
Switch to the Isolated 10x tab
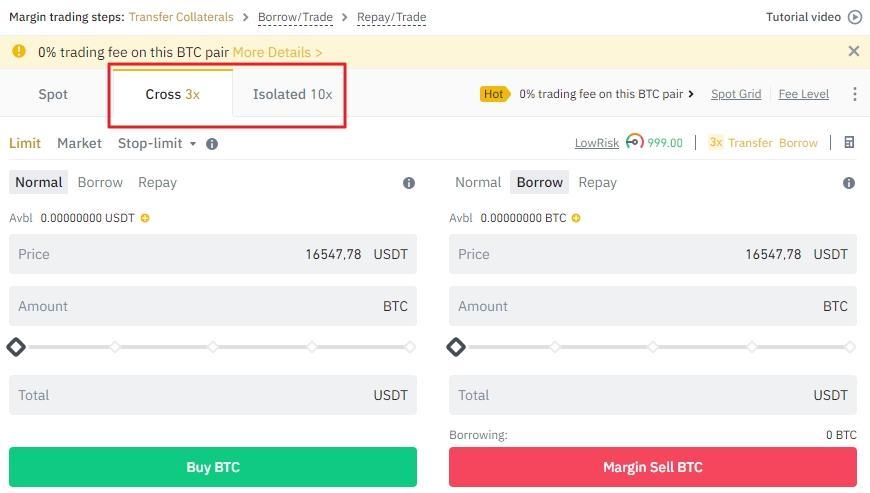pyautogui.click(x=292, y=94)
